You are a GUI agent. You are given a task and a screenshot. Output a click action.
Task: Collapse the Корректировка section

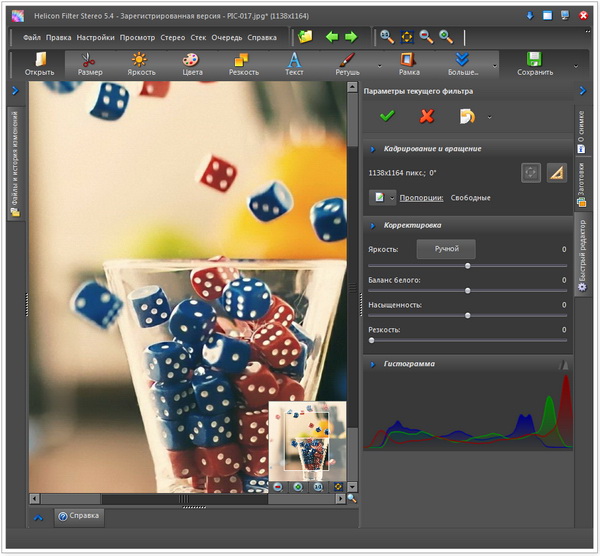[373, 226]
